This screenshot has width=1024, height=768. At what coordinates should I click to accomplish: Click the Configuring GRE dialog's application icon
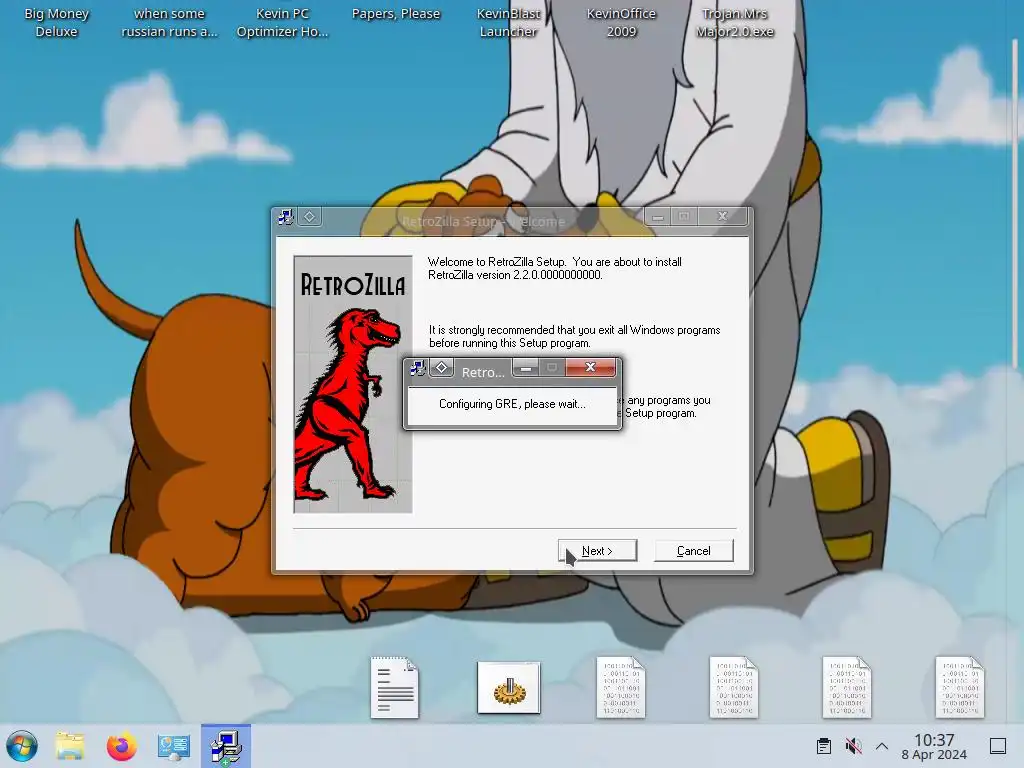pos(417,368)
